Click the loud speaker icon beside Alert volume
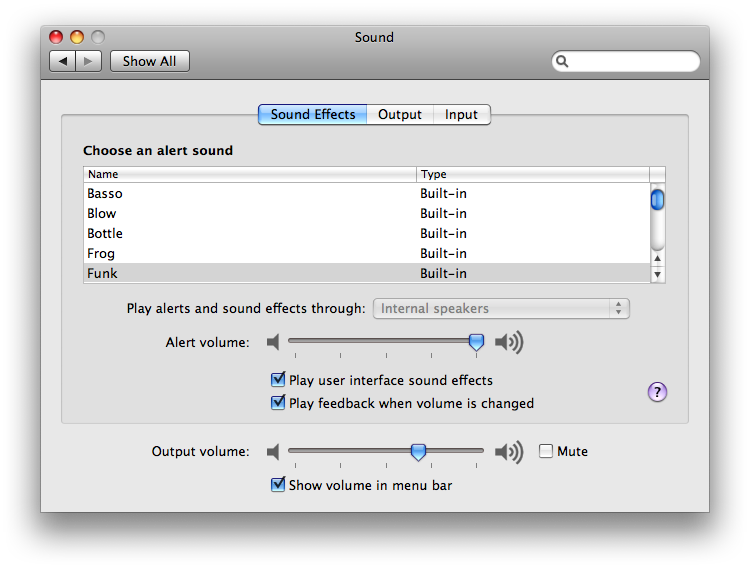The image size is (750, 568). pos(509,342)
